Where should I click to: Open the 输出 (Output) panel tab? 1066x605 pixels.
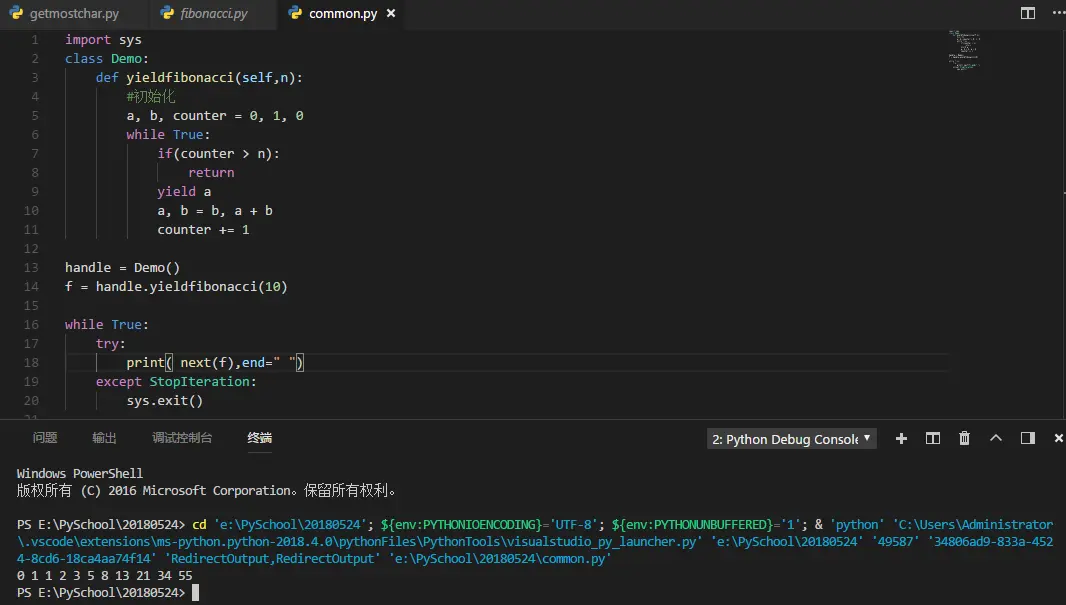click(104, 438)
